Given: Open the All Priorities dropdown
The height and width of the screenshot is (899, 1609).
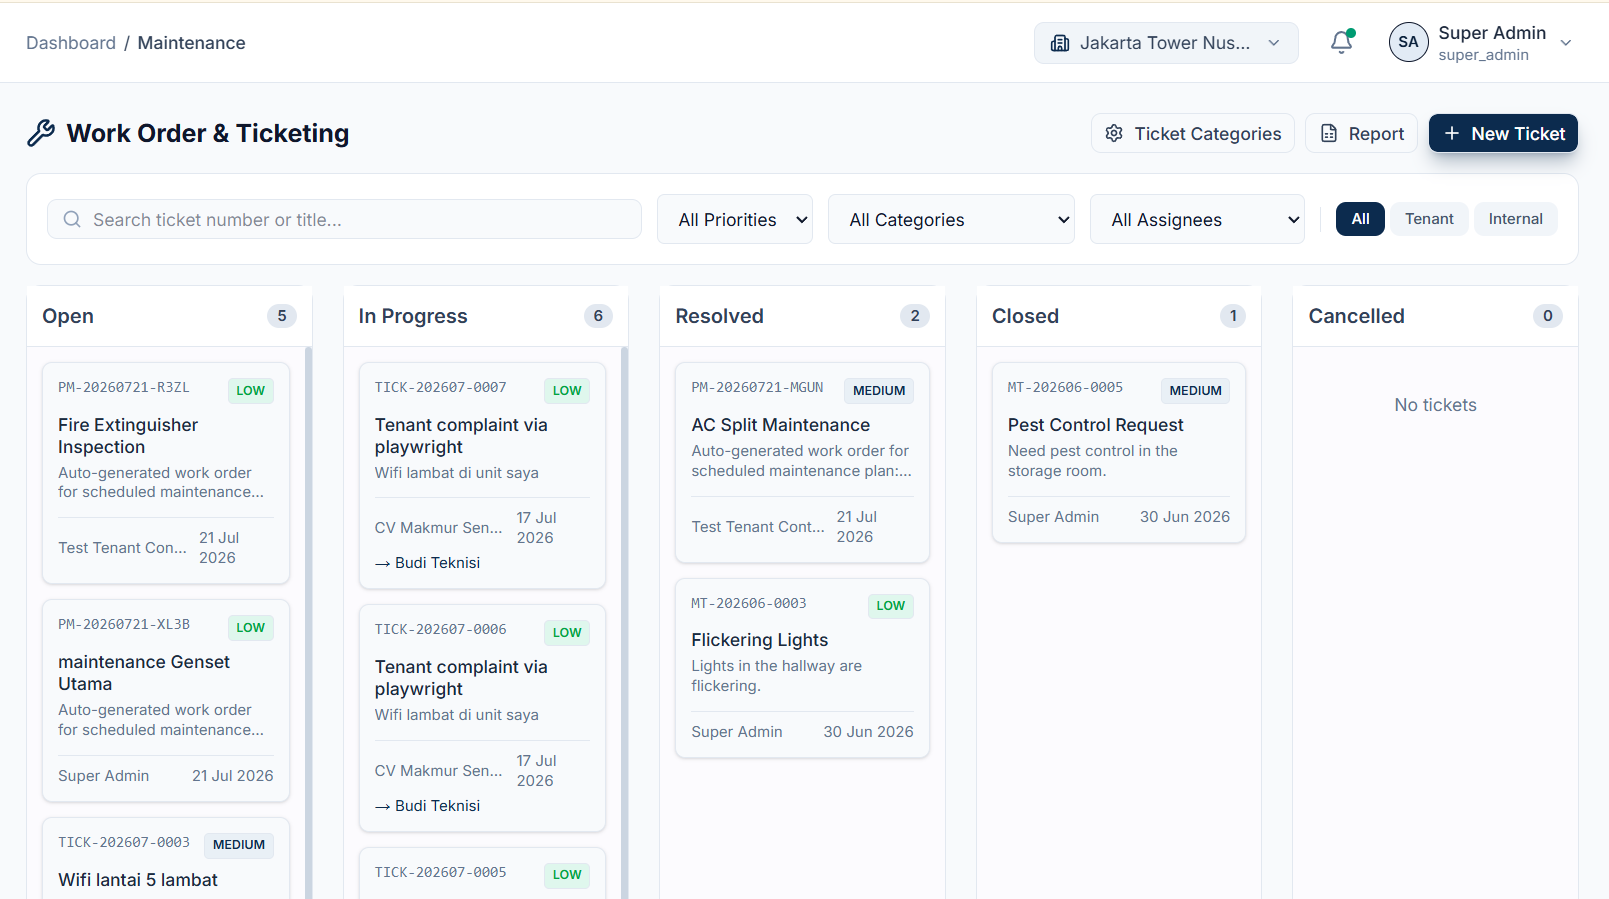Looking at the screenshot, I should [735, 219].
